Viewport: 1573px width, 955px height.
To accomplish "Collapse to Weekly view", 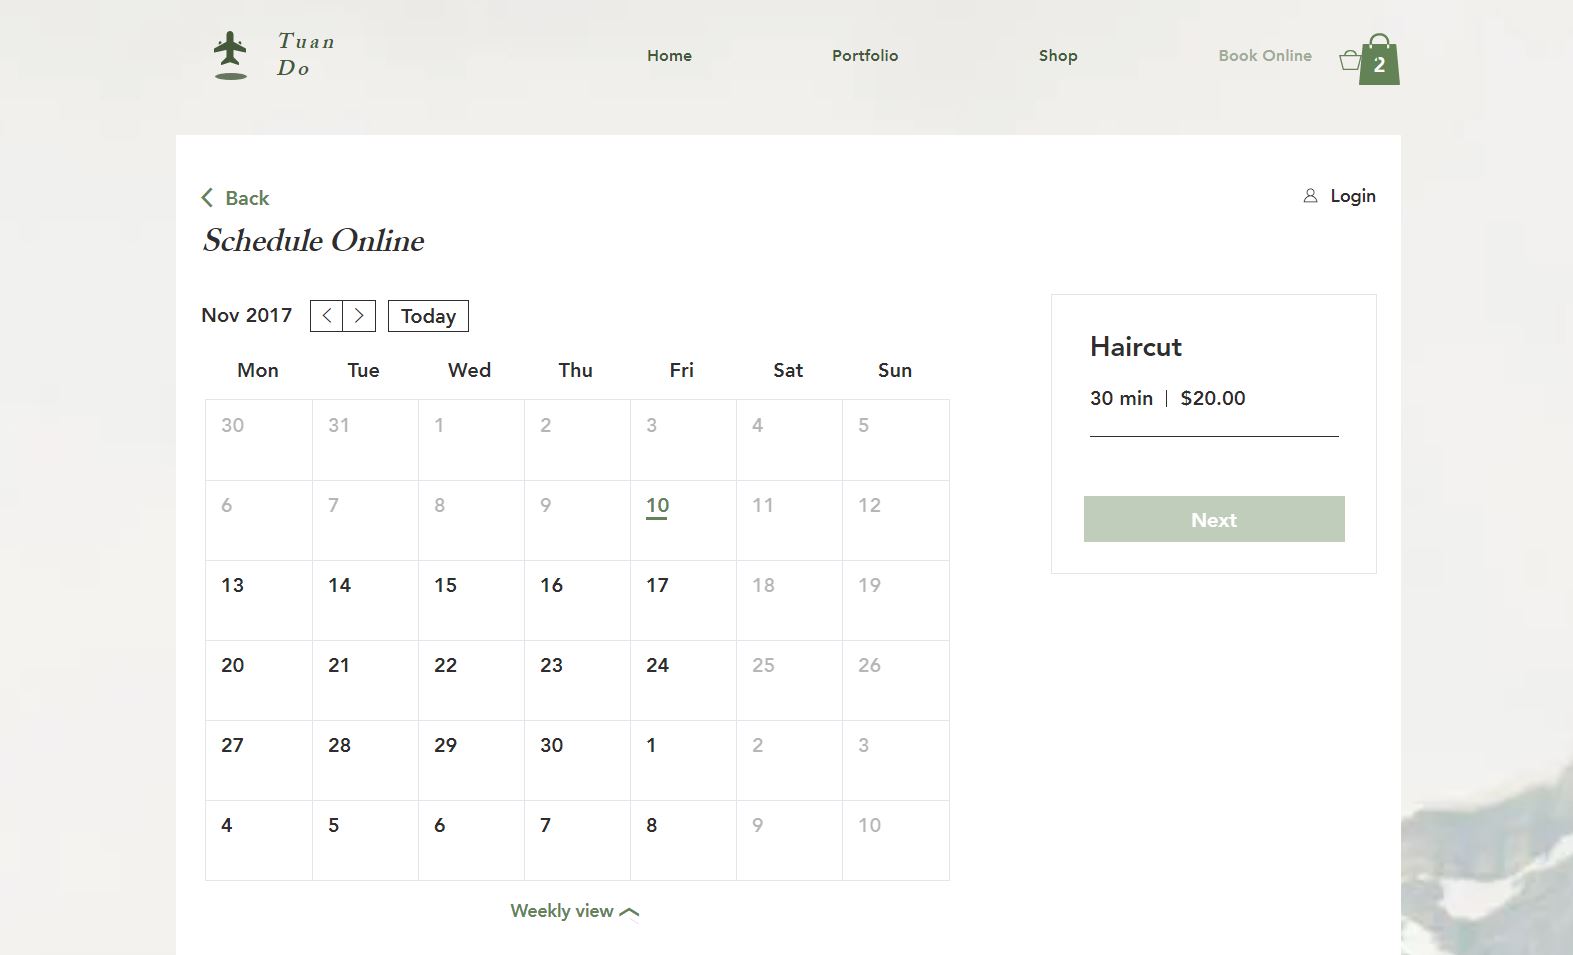I will pos(574,911).
